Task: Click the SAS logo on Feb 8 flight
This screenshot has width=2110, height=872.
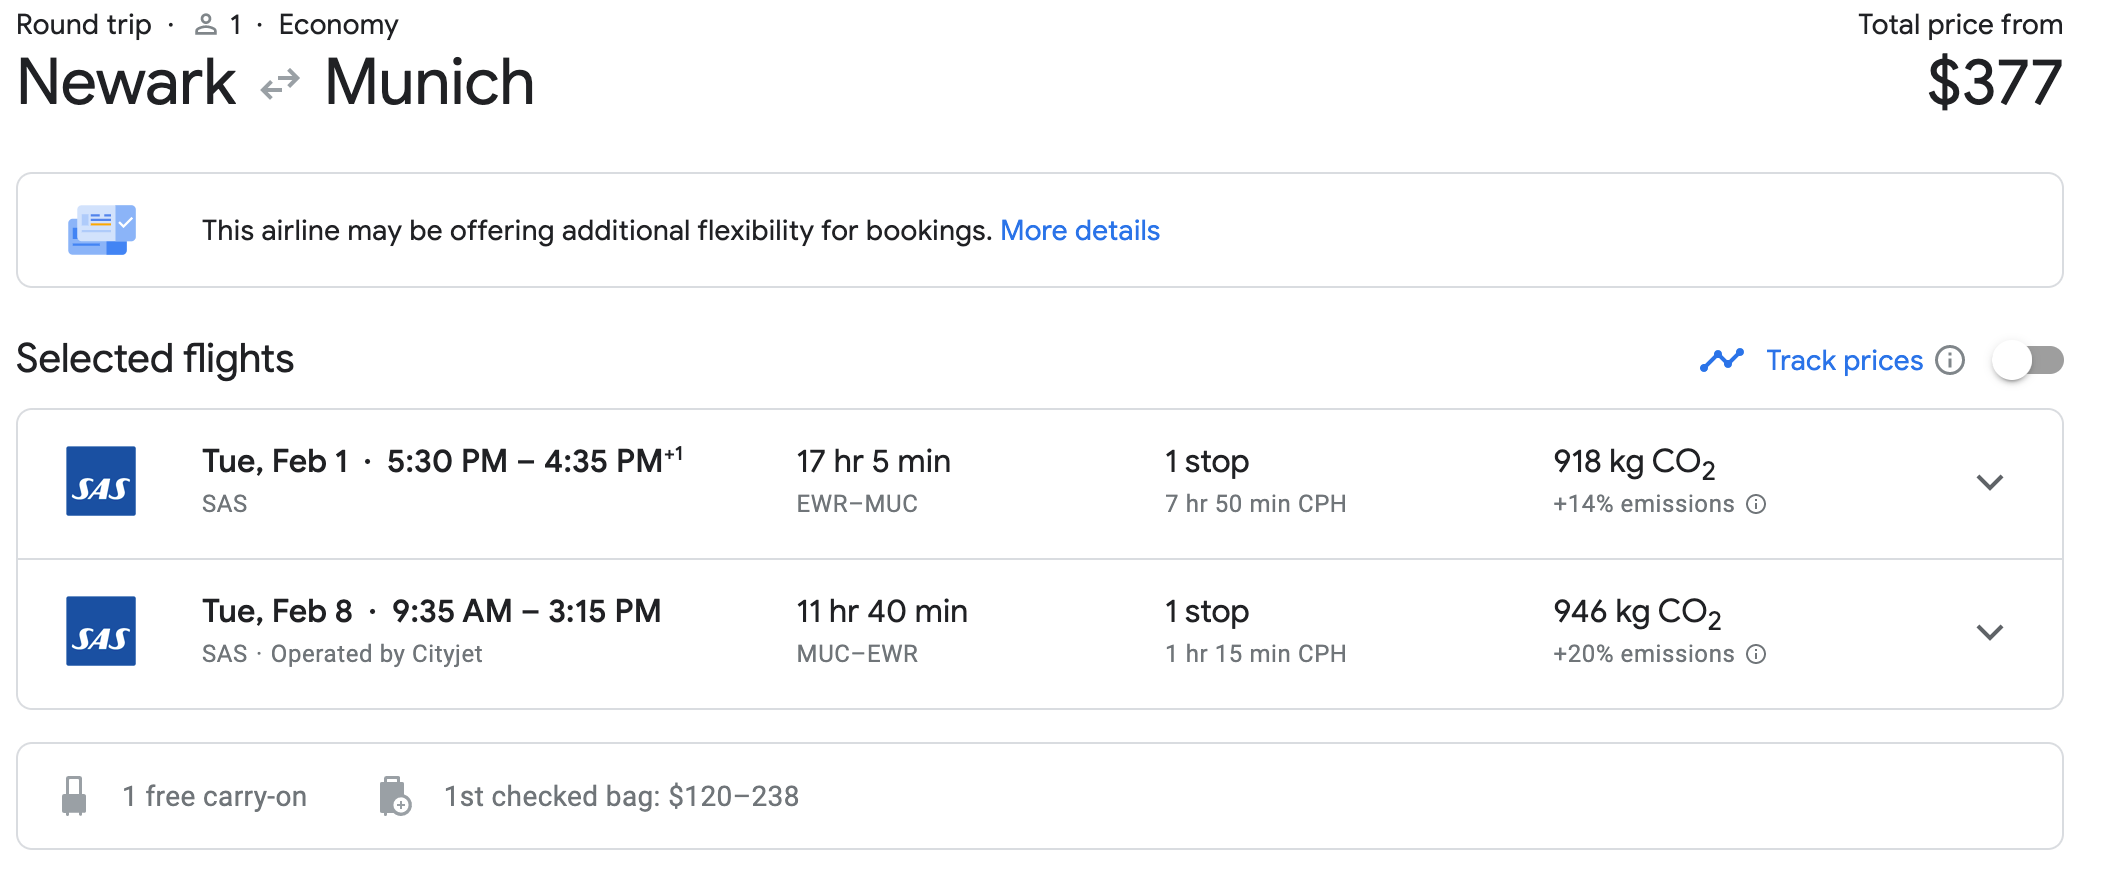Action: [101, 631]
